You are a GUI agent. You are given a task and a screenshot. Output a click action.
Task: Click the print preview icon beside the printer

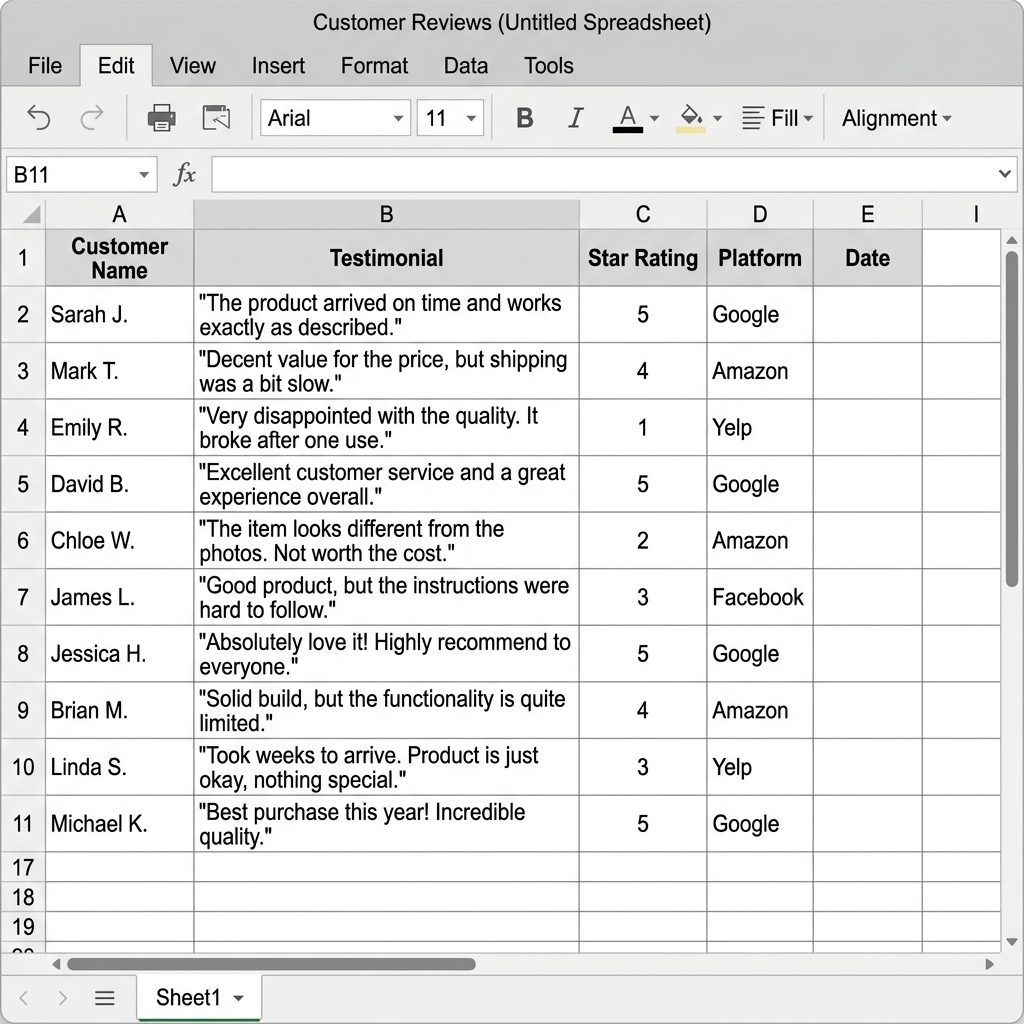[x=216, y=118]
